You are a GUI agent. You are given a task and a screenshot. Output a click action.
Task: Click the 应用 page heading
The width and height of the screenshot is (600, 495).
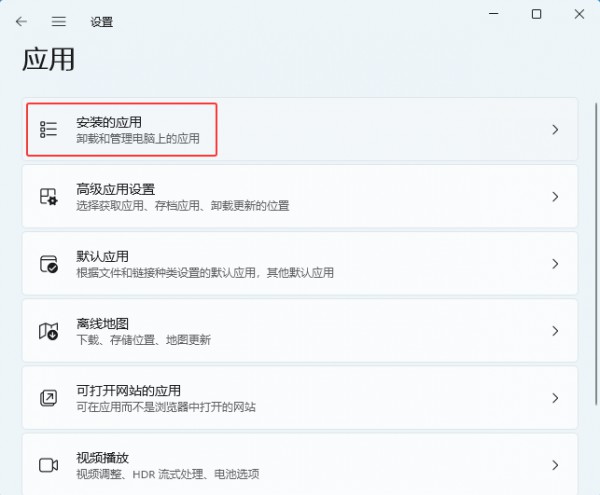[48, 59]
